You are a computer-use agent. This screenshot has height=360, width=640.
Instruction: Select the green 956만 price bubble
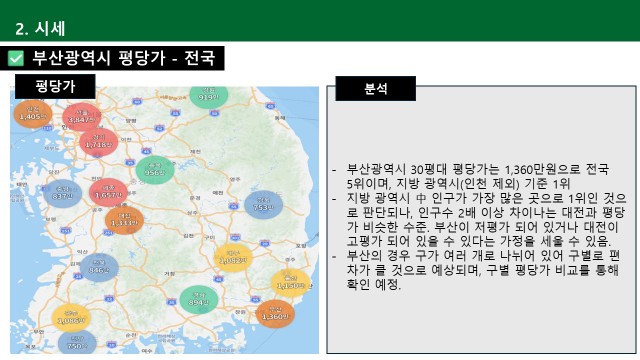pyautogui.click(x=155, y=170)
